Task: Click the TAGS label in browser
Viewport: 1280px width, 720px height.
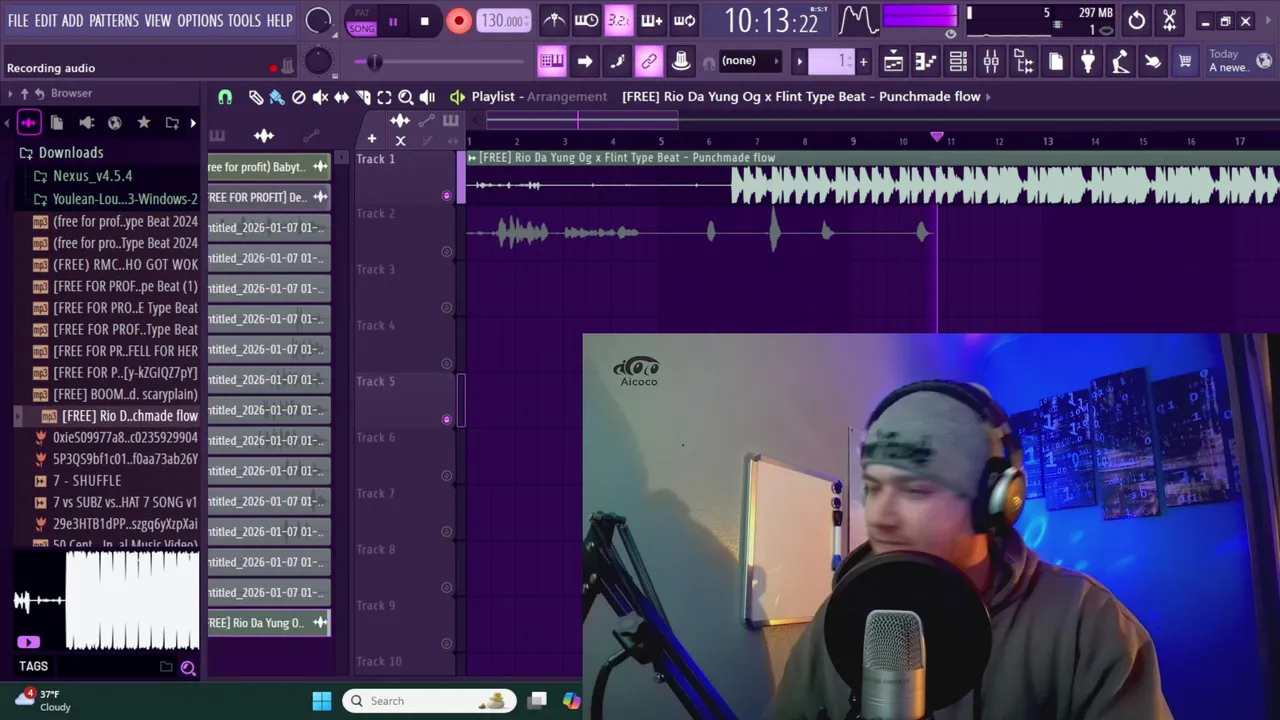Action: 33,666
